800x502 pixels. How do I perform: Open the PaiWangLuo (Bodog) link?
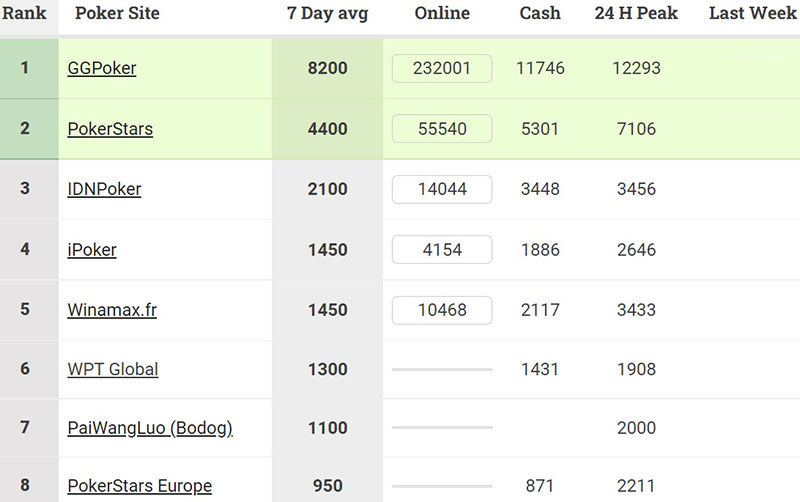coord(150,428)
